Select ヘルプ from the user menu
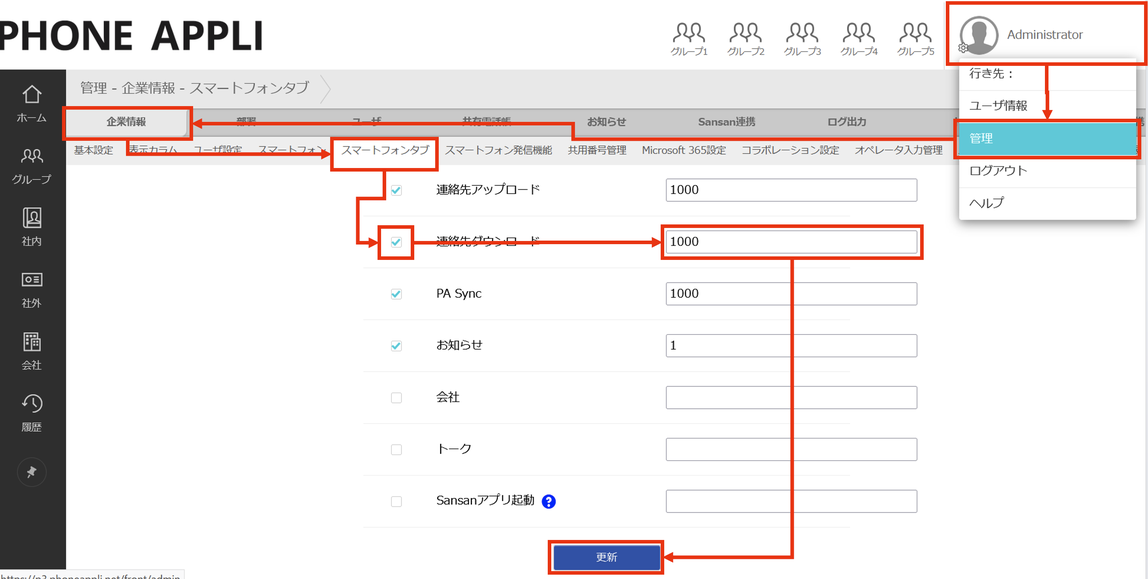 [1047, 203]
